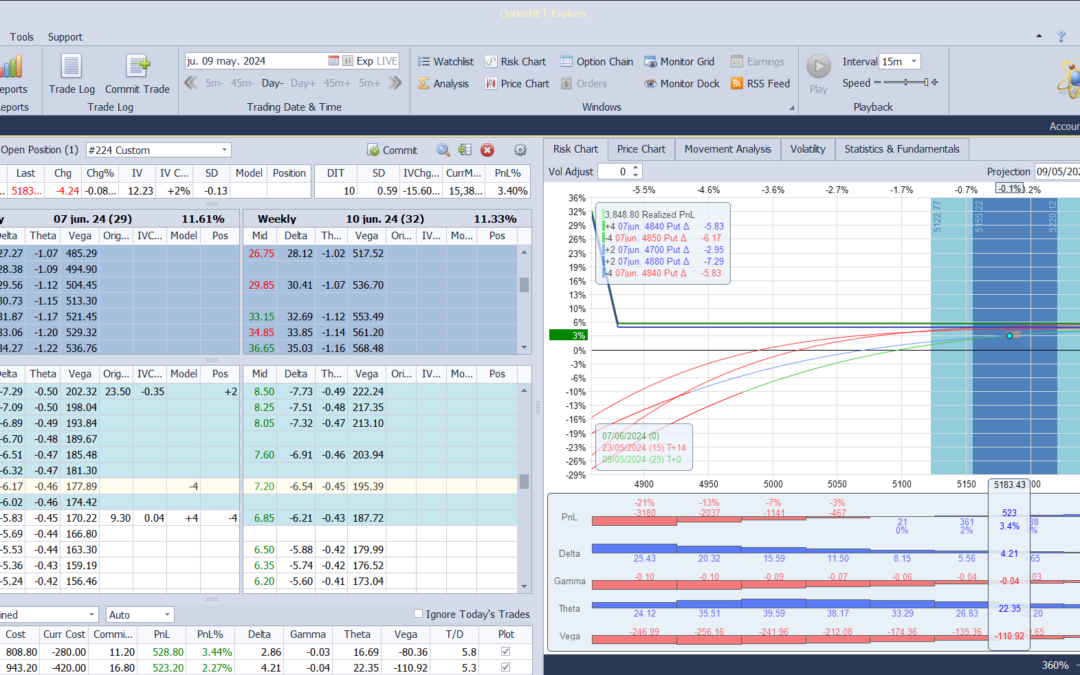Step back 45 minutes with 45m-
1080x675 pixels.
click(x=242, y=83)
